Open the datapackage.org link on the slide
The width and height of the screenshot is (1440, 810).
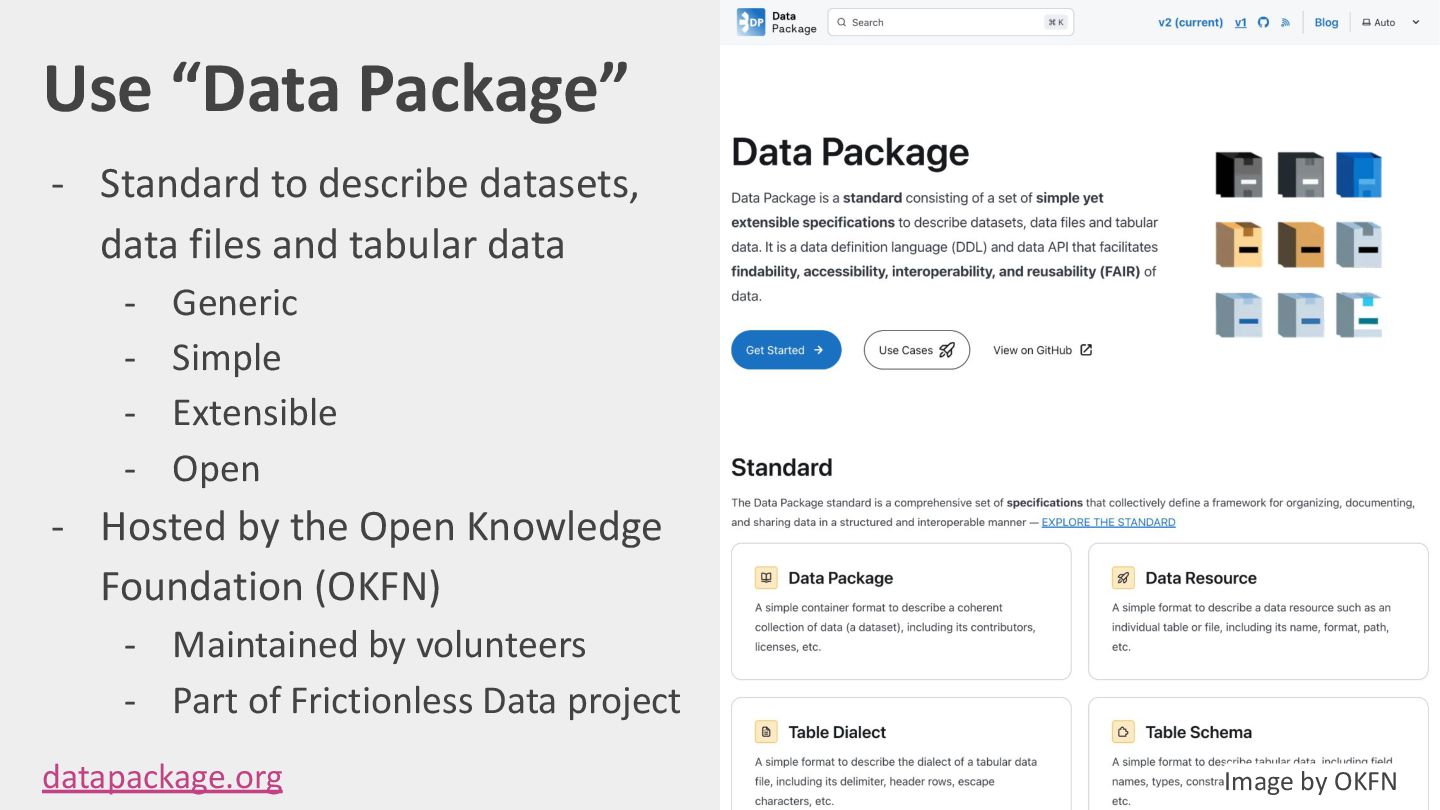coord(162,776)
